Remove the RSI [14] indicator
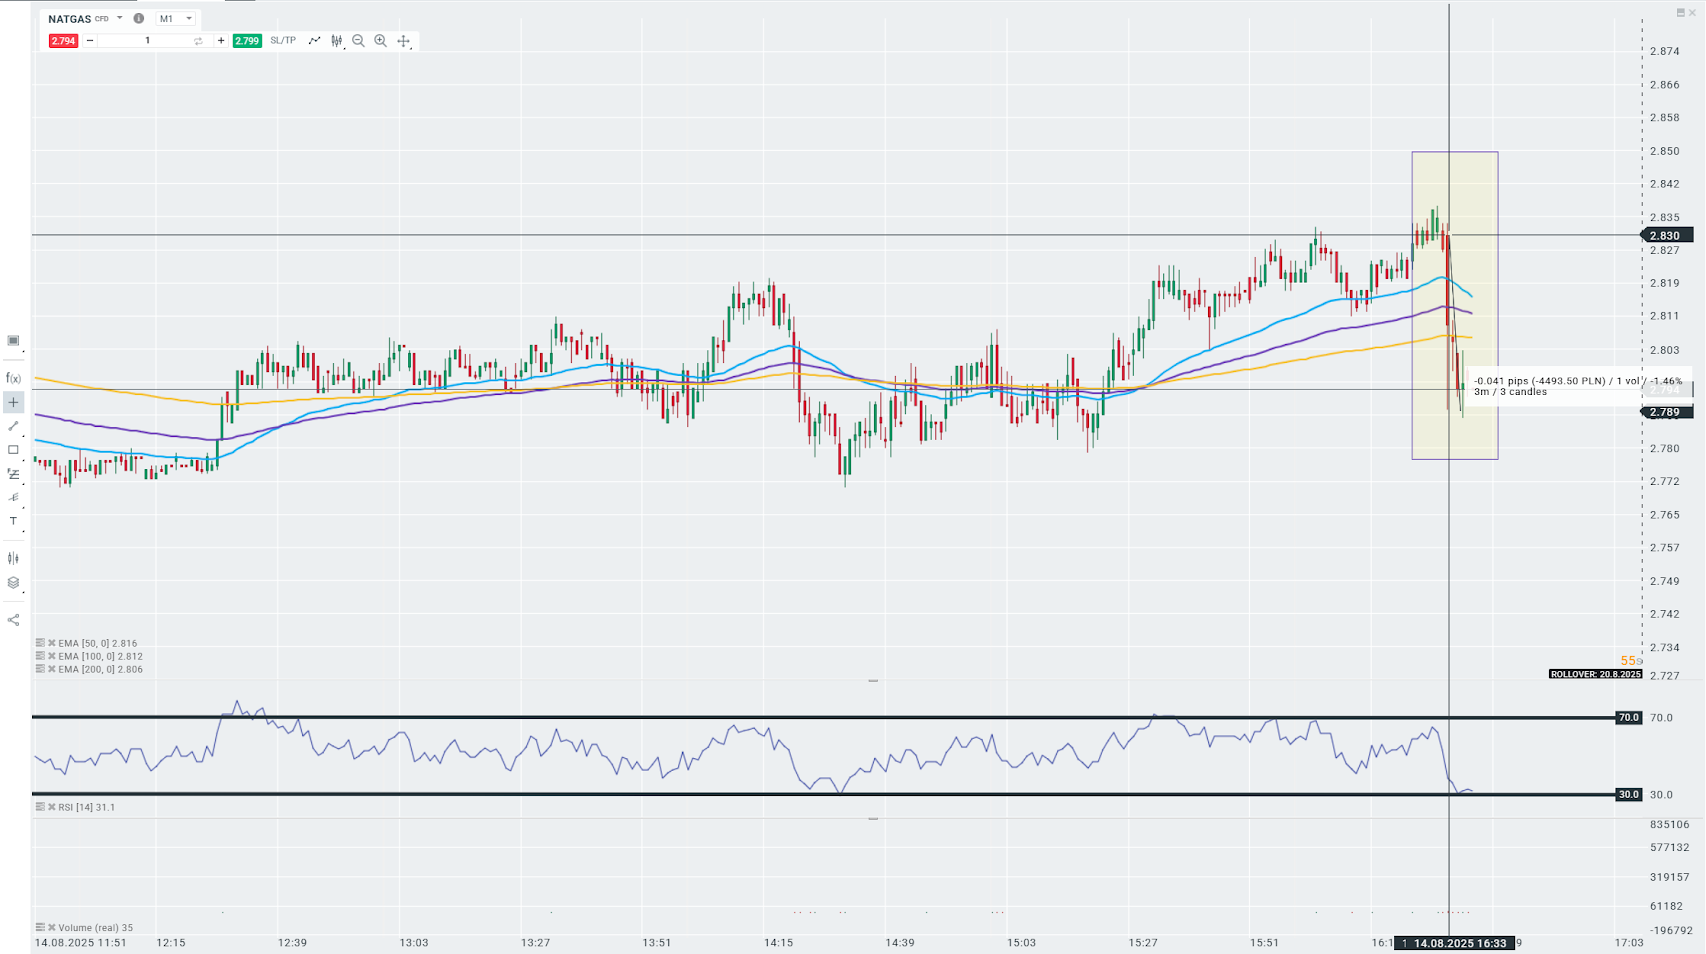The width and height of the screenshot is (1706, 954). pos(51,807)
